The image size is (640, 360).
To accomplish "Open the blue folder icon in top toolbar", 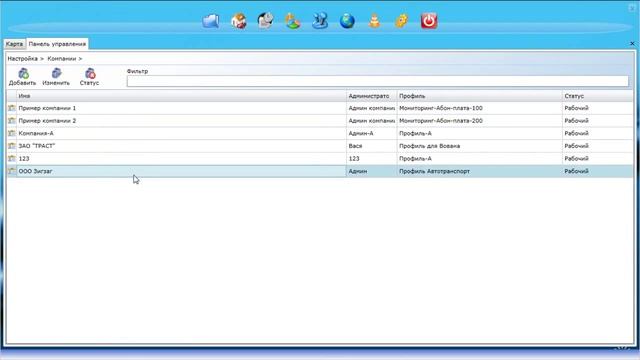I will pyautogui.click(x=211, y=21).
